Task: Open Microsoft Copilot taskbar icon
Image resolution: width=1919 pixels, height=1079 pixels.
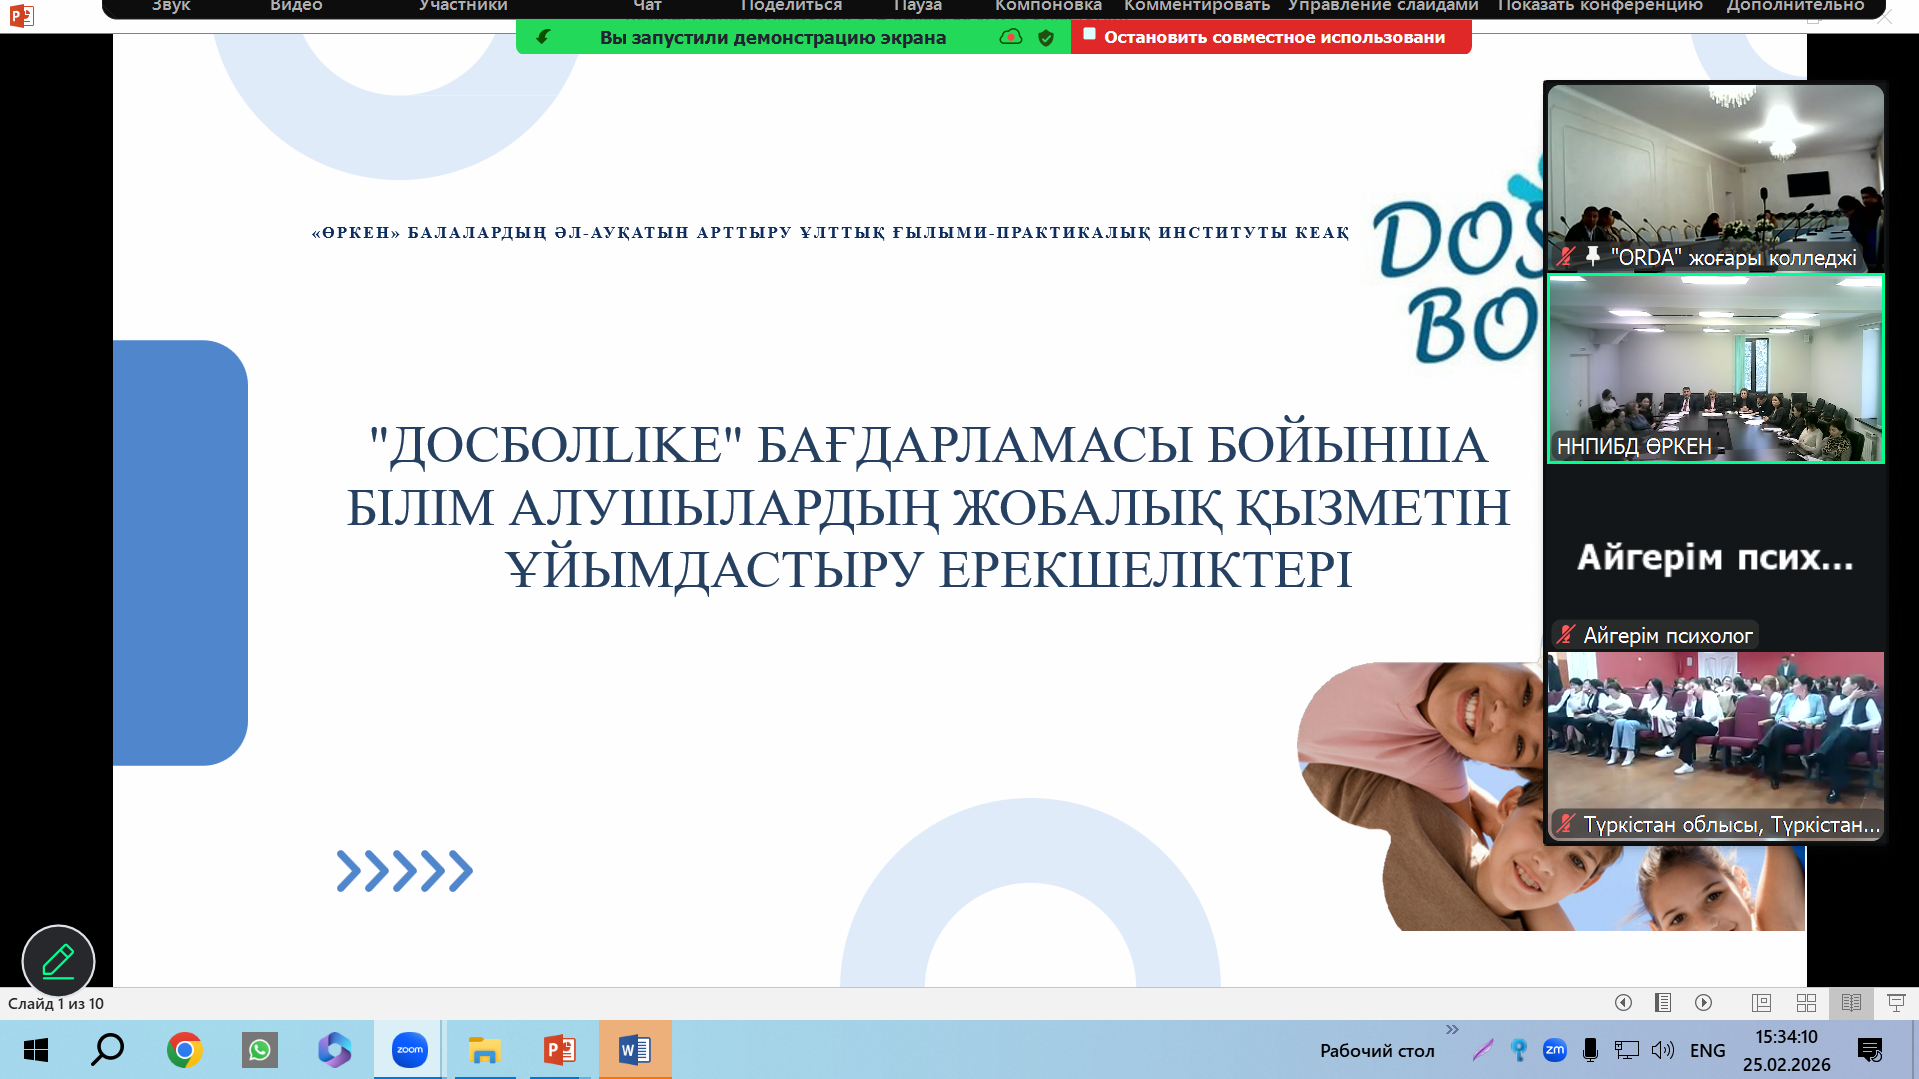Action: [x=334, y=1050]
